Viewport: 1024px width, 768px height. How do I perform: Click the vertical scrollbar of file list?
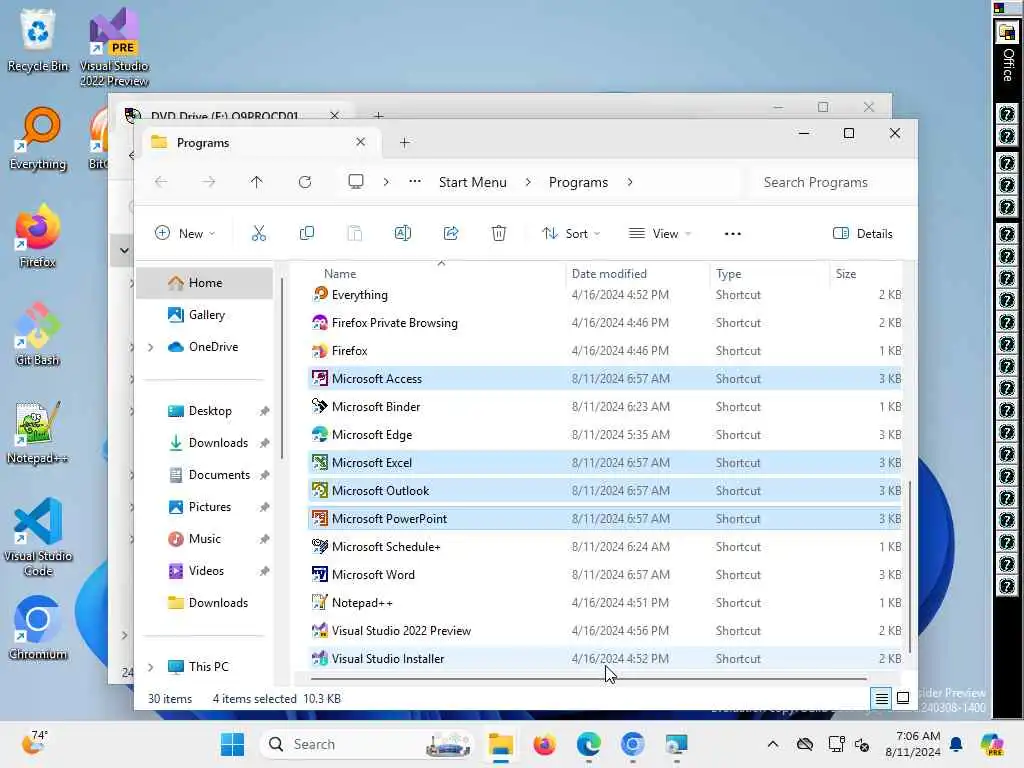[909, 566]
